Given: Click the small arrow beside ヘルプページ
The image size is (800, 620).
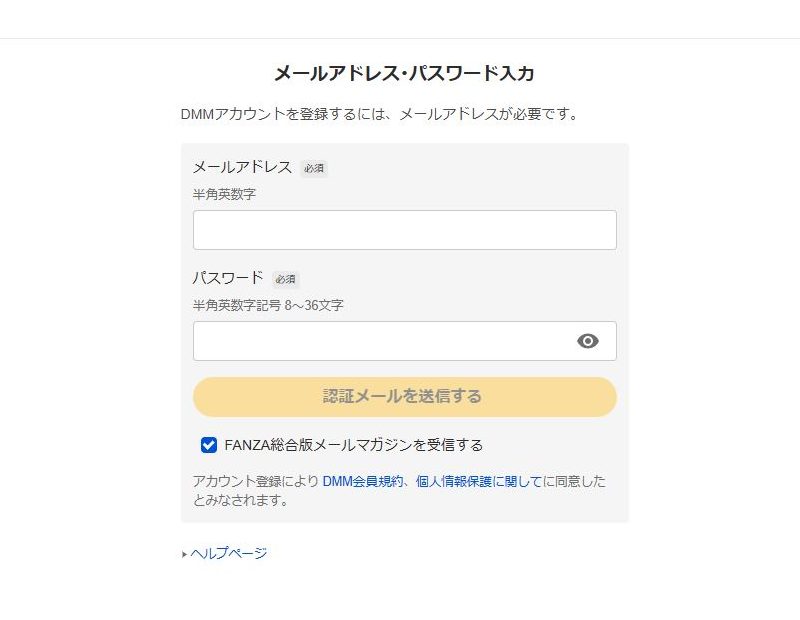Looking at the screenshot, I should 185,554.
